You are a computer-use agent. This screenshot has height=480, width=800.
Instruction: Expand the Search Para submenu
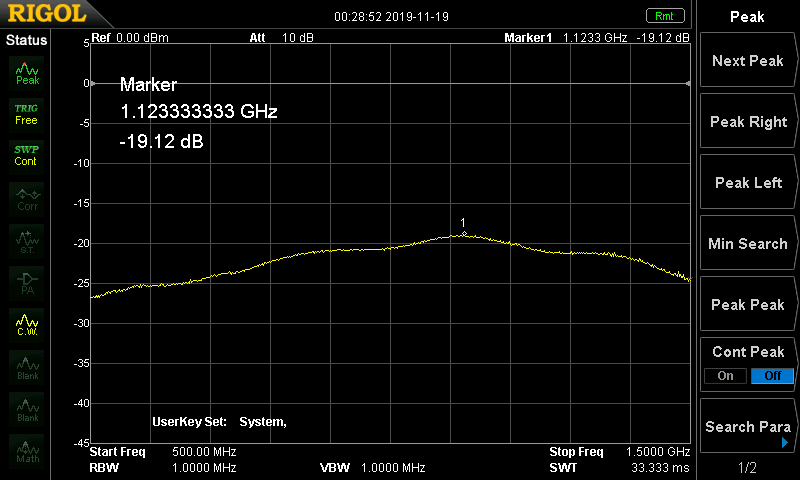747,427
